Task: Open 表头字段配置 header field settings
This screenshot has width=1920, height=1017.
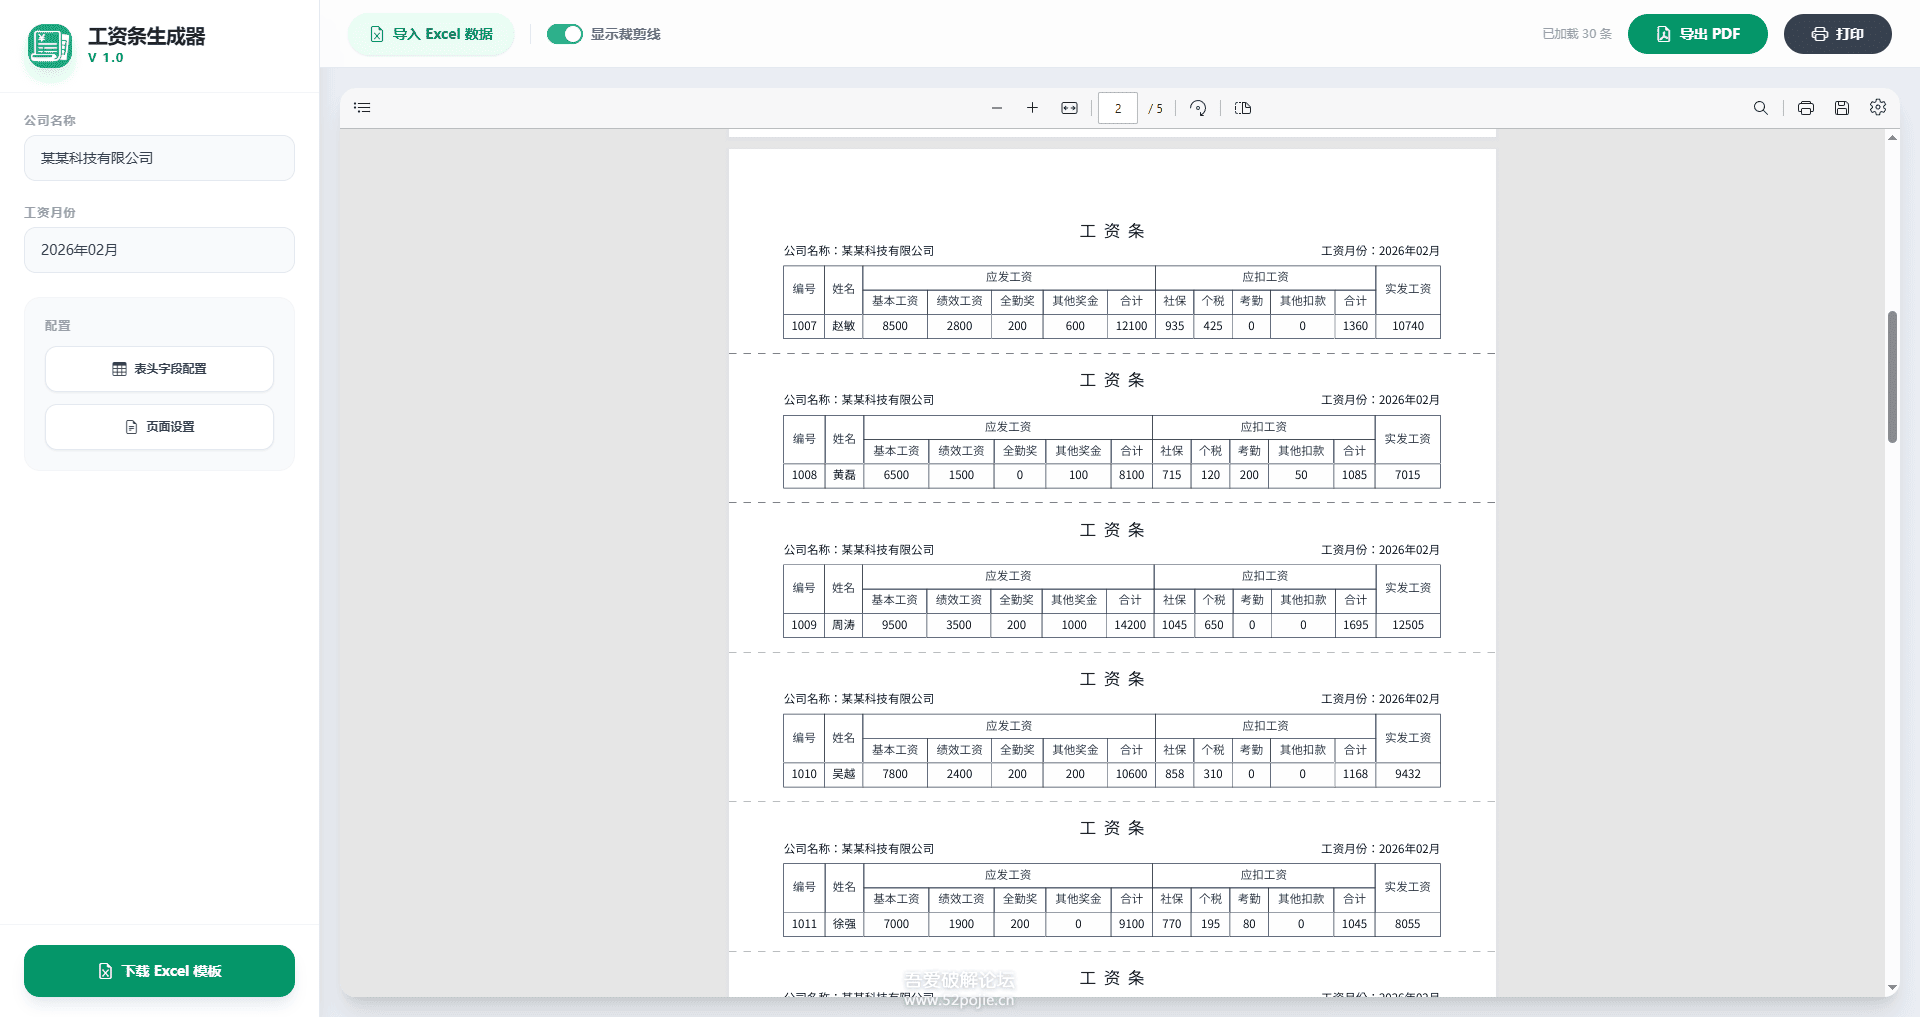Action: pyautogui.click(x=158, y=368)
